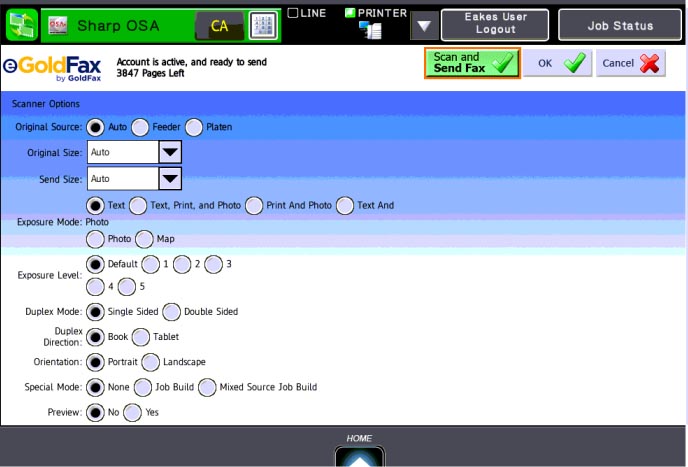Set Exposure Level to 3
This screenshot has height=467, width=688.
[213, 264]
